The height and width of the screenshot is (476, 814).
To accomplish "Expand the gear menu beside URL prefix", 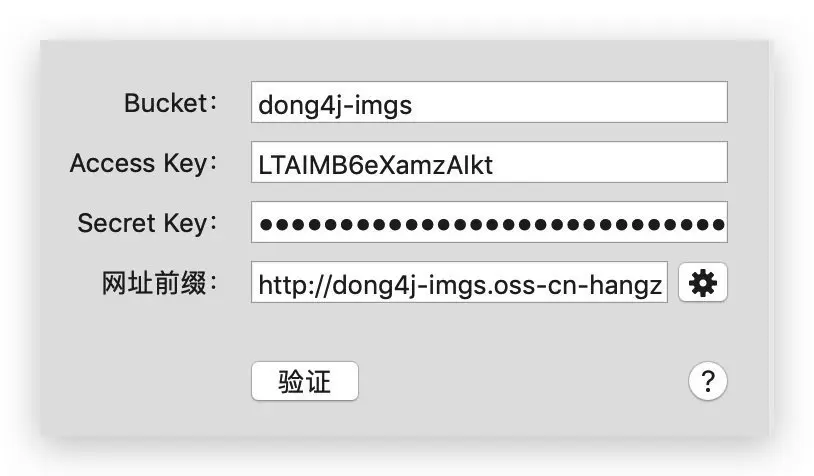I will click(703, 284).
